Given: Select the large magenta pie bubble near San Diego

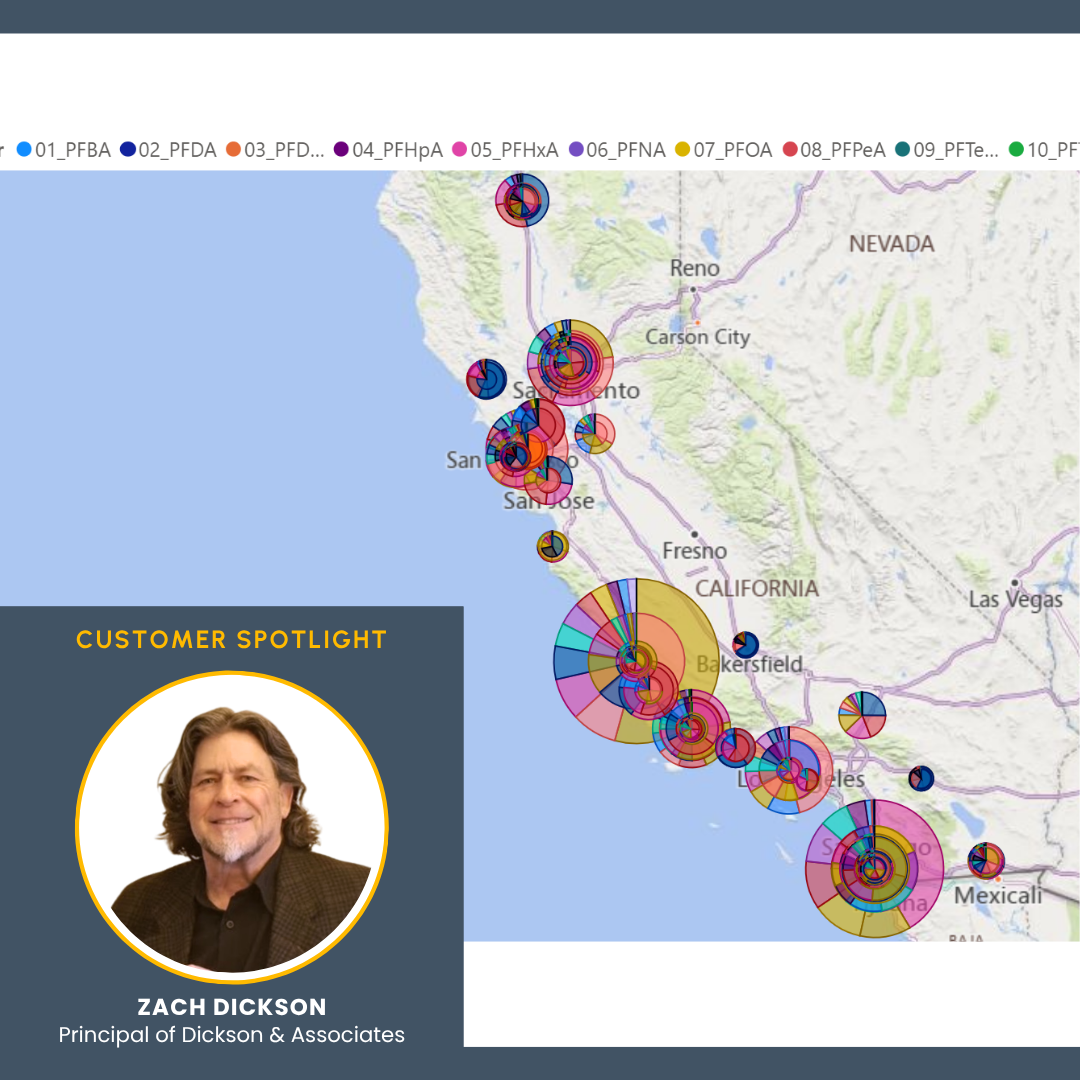Looking at the screenshot, I should click(874, 869).
